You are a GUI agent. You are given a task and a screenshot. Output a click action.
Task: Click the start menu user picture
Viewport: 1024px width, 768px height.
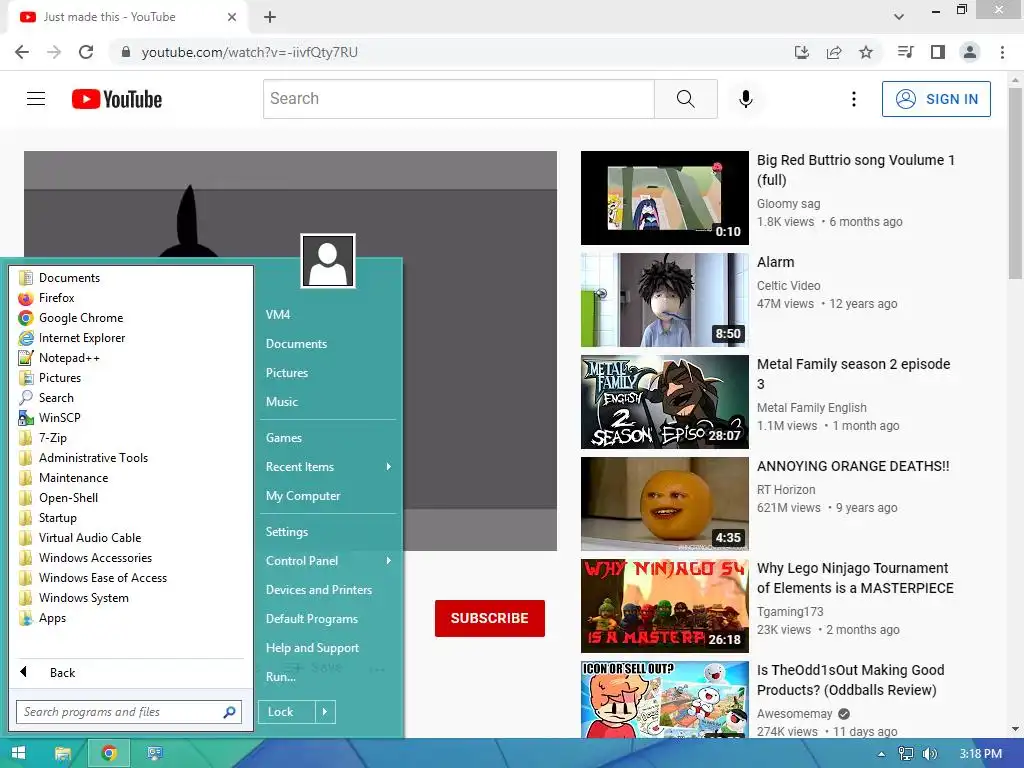[x=328, y=261]
